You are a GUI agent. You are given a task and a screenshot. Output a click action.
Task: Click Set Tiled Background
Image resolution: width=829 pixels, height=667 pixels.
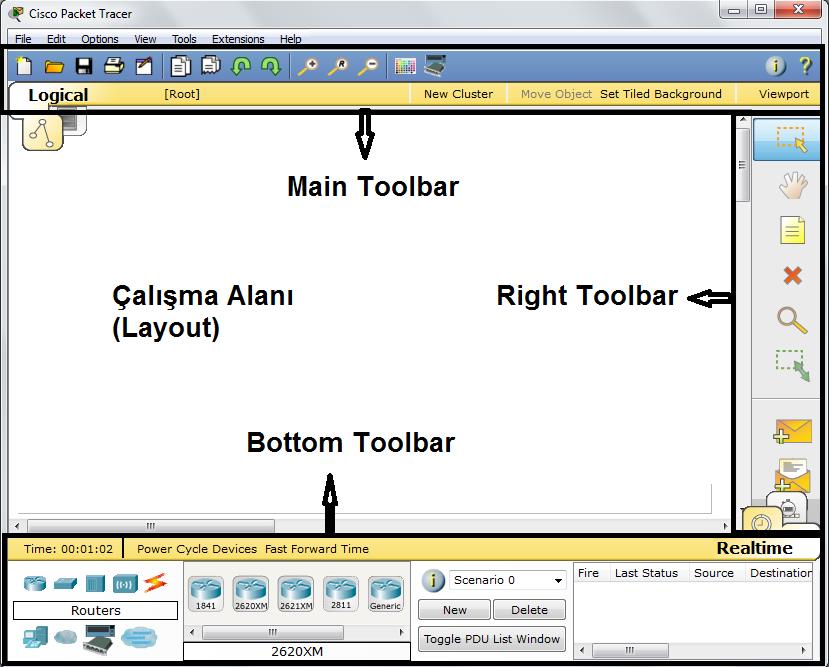(661, 94)
